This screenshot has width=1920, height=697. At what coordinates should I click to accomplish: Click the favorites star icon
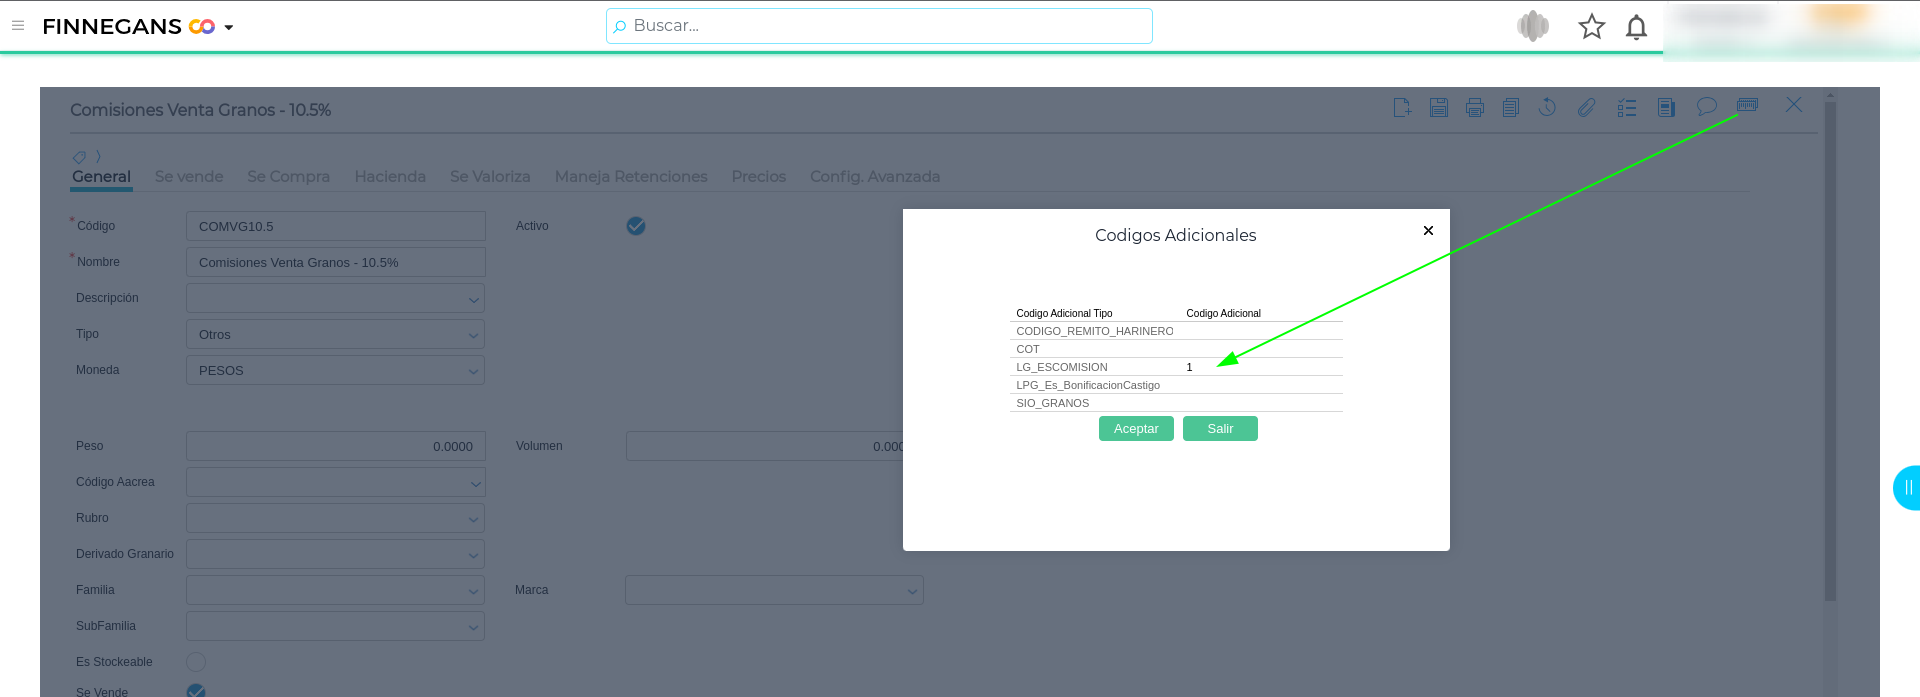pyautogui.click(x=1591, y=27)
